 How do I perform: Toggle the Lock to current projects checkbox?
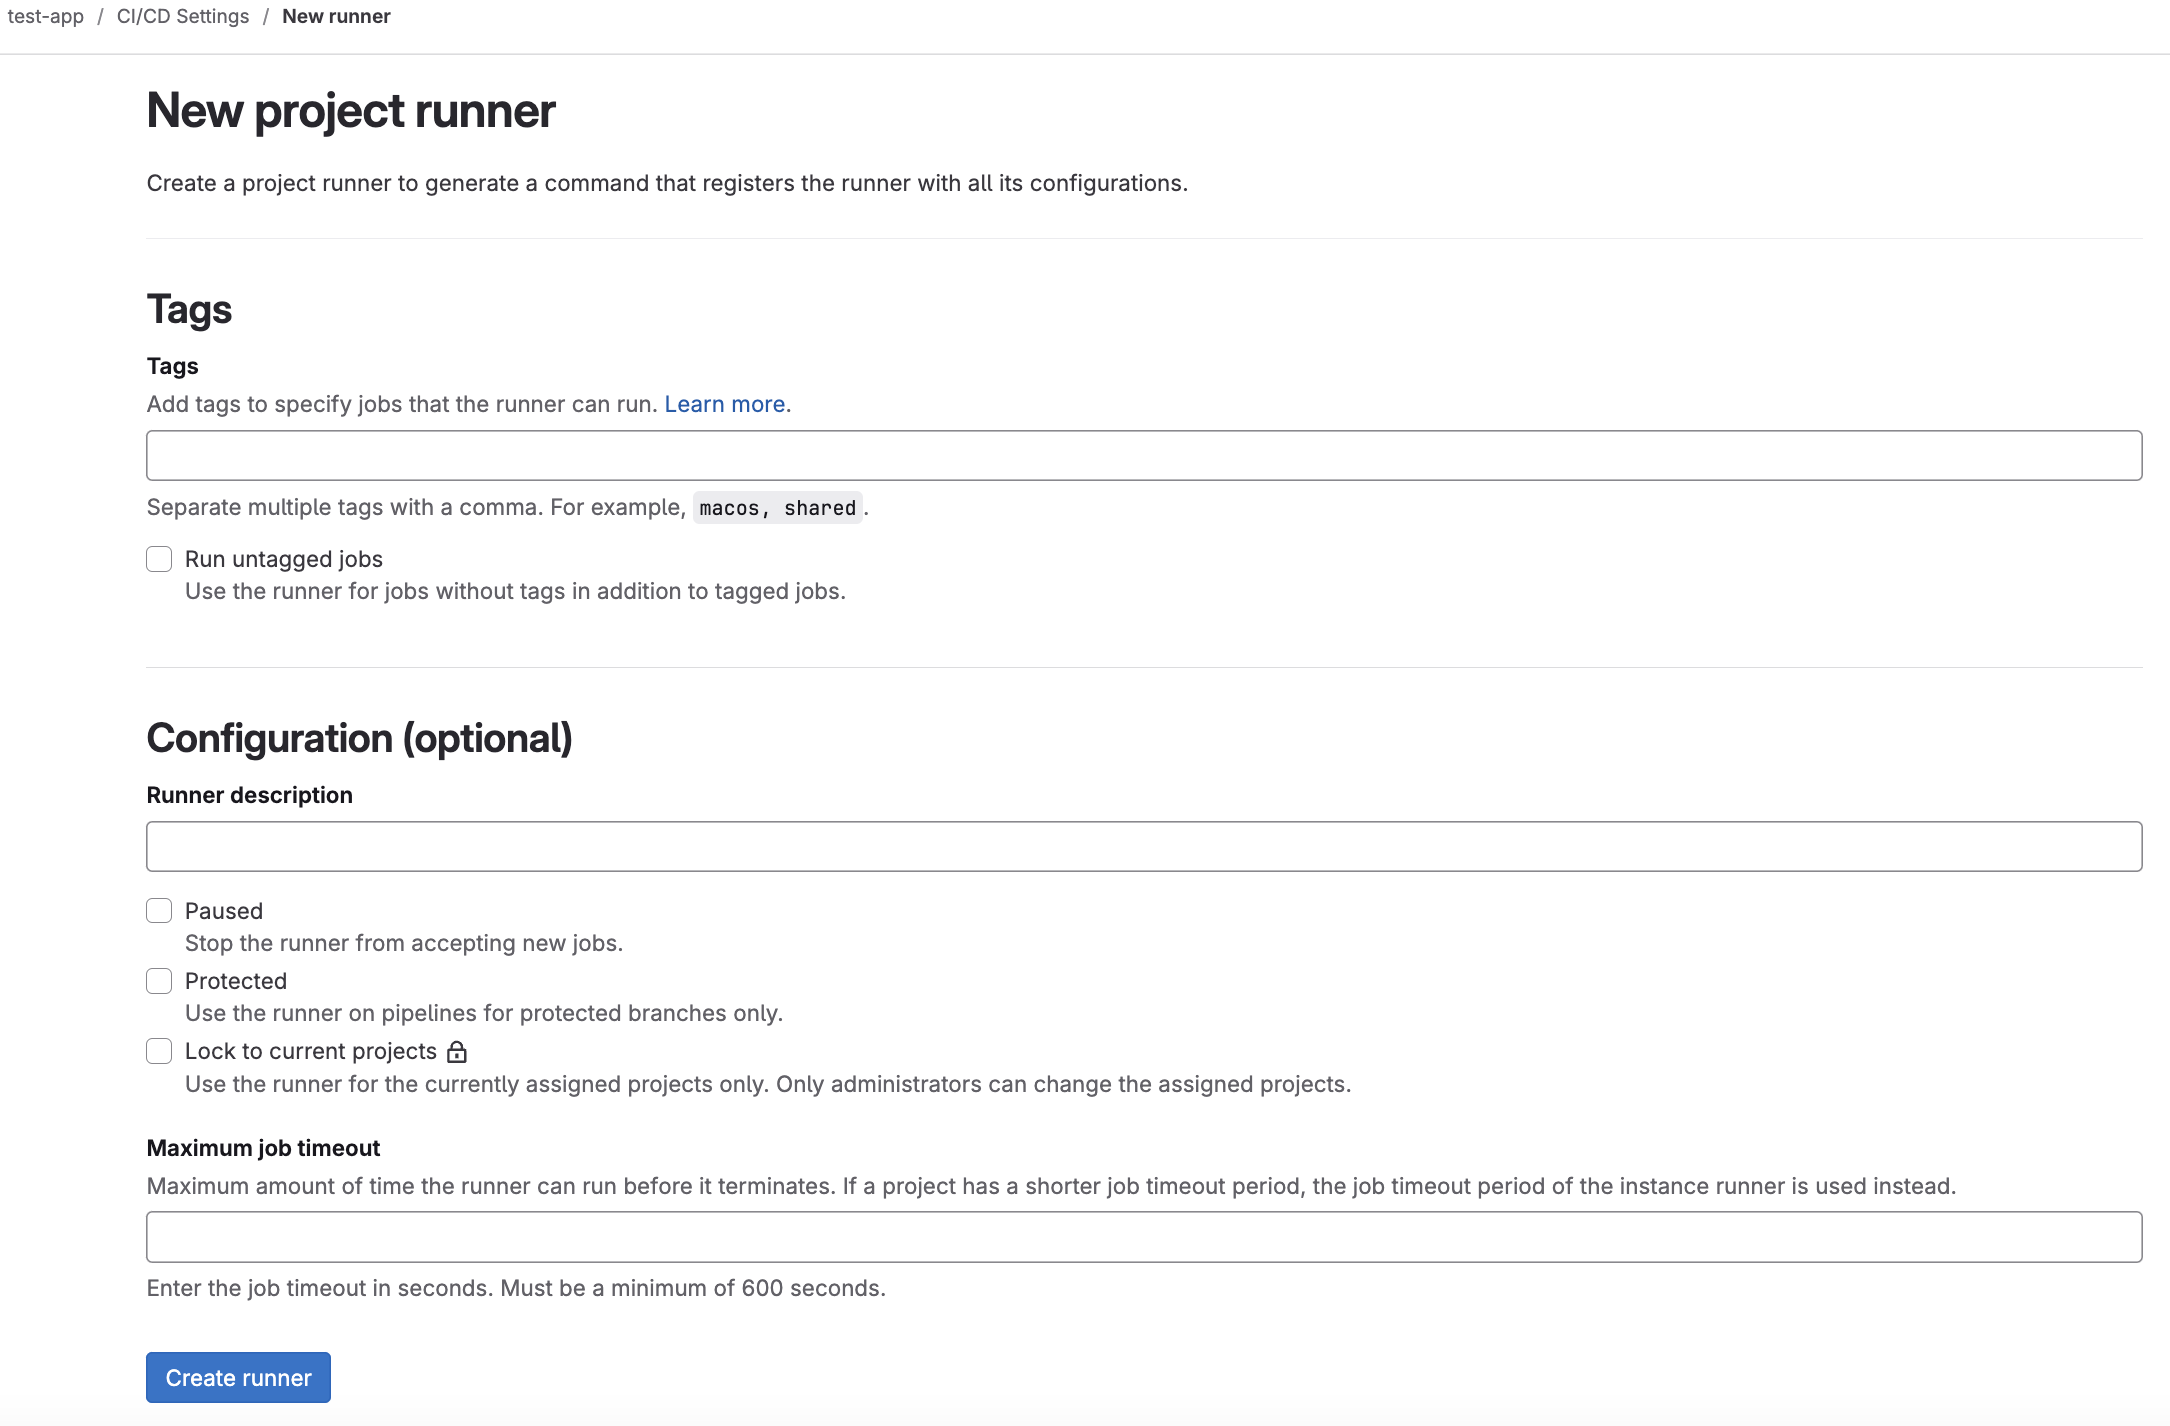pyautogui.click(x=159, y=1051)
